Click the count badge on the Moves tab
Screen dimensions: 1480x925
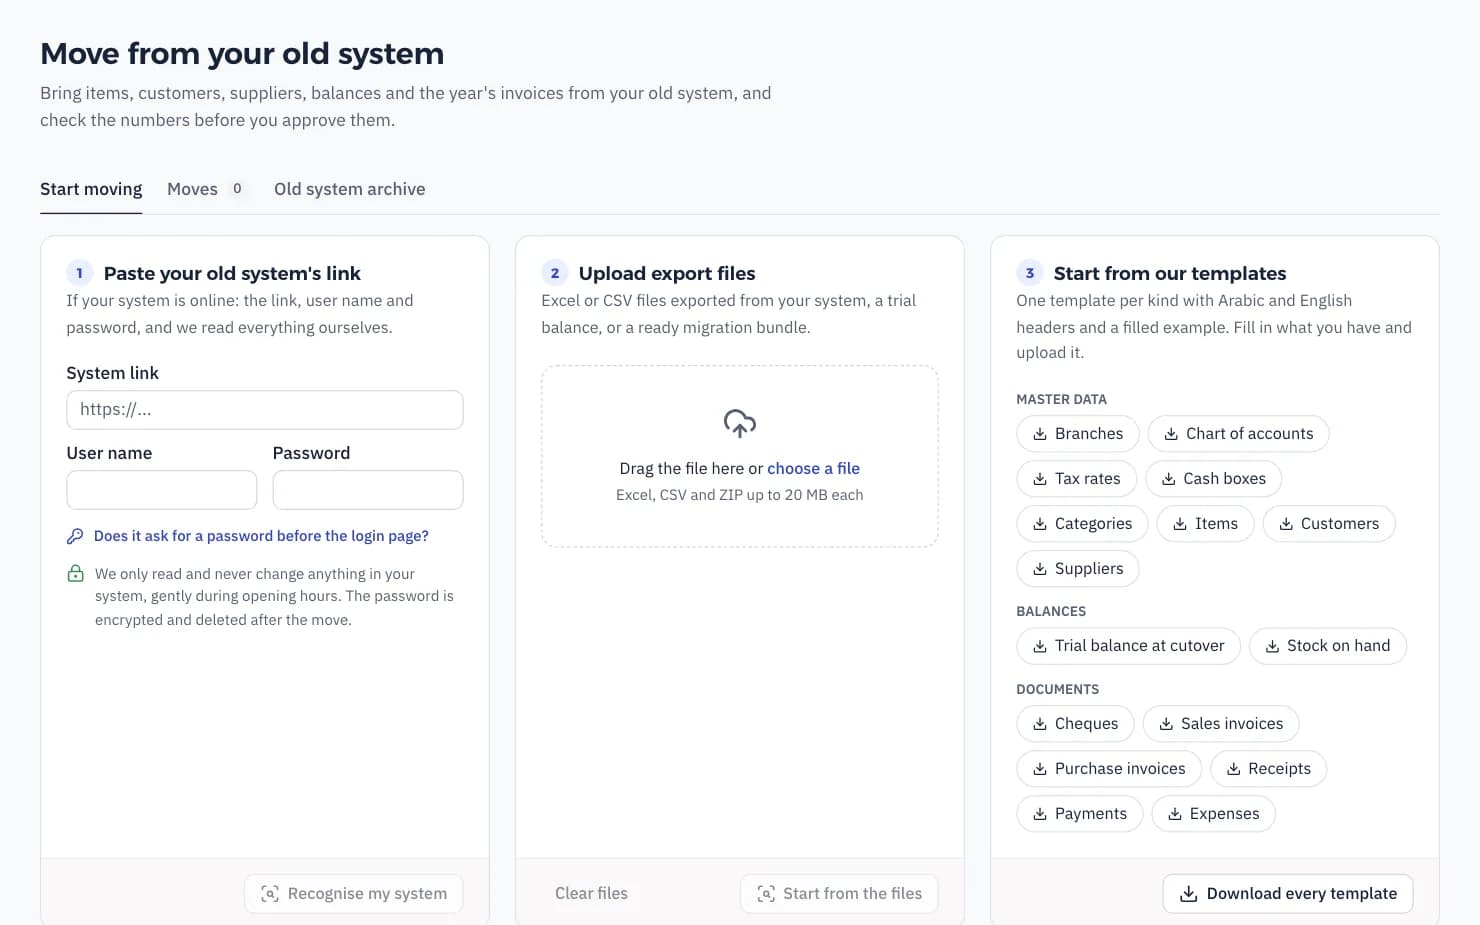click(237, 188)
